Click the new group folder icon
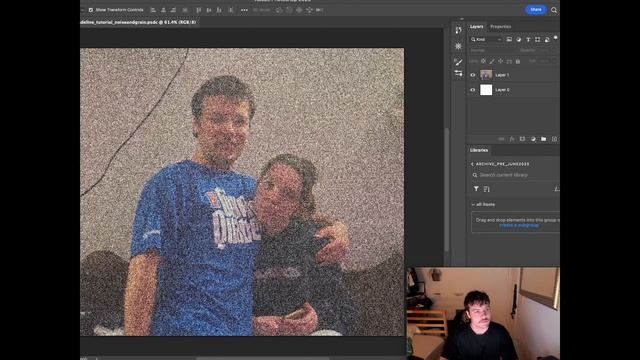 click(x=544, y=139)
